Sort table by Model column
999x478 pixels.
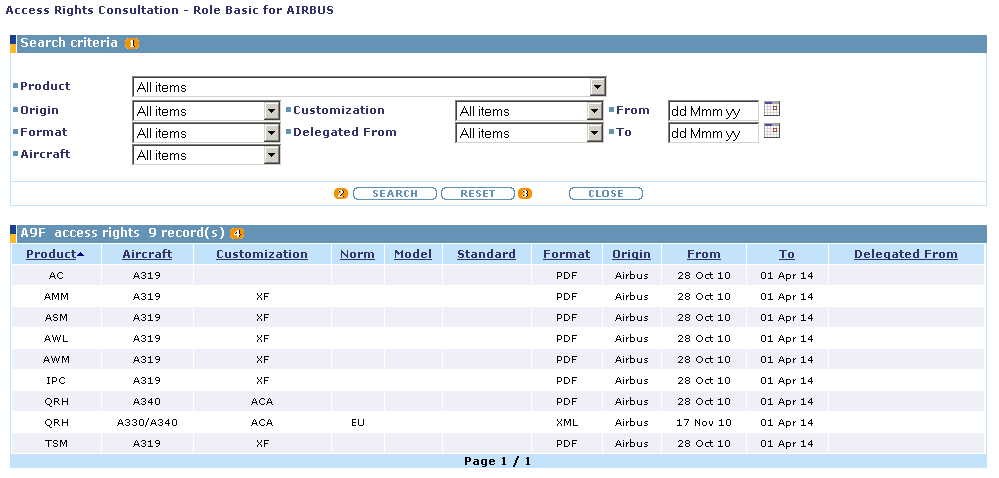(413, 254)
